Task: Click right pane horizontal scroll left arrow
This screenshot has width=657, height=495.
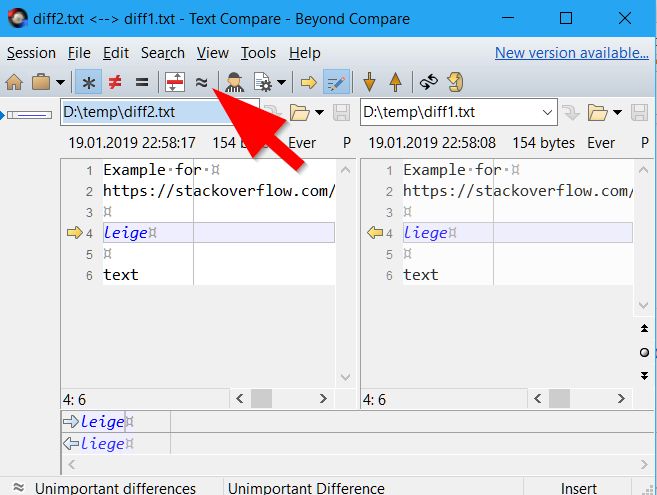Action: 538,399
